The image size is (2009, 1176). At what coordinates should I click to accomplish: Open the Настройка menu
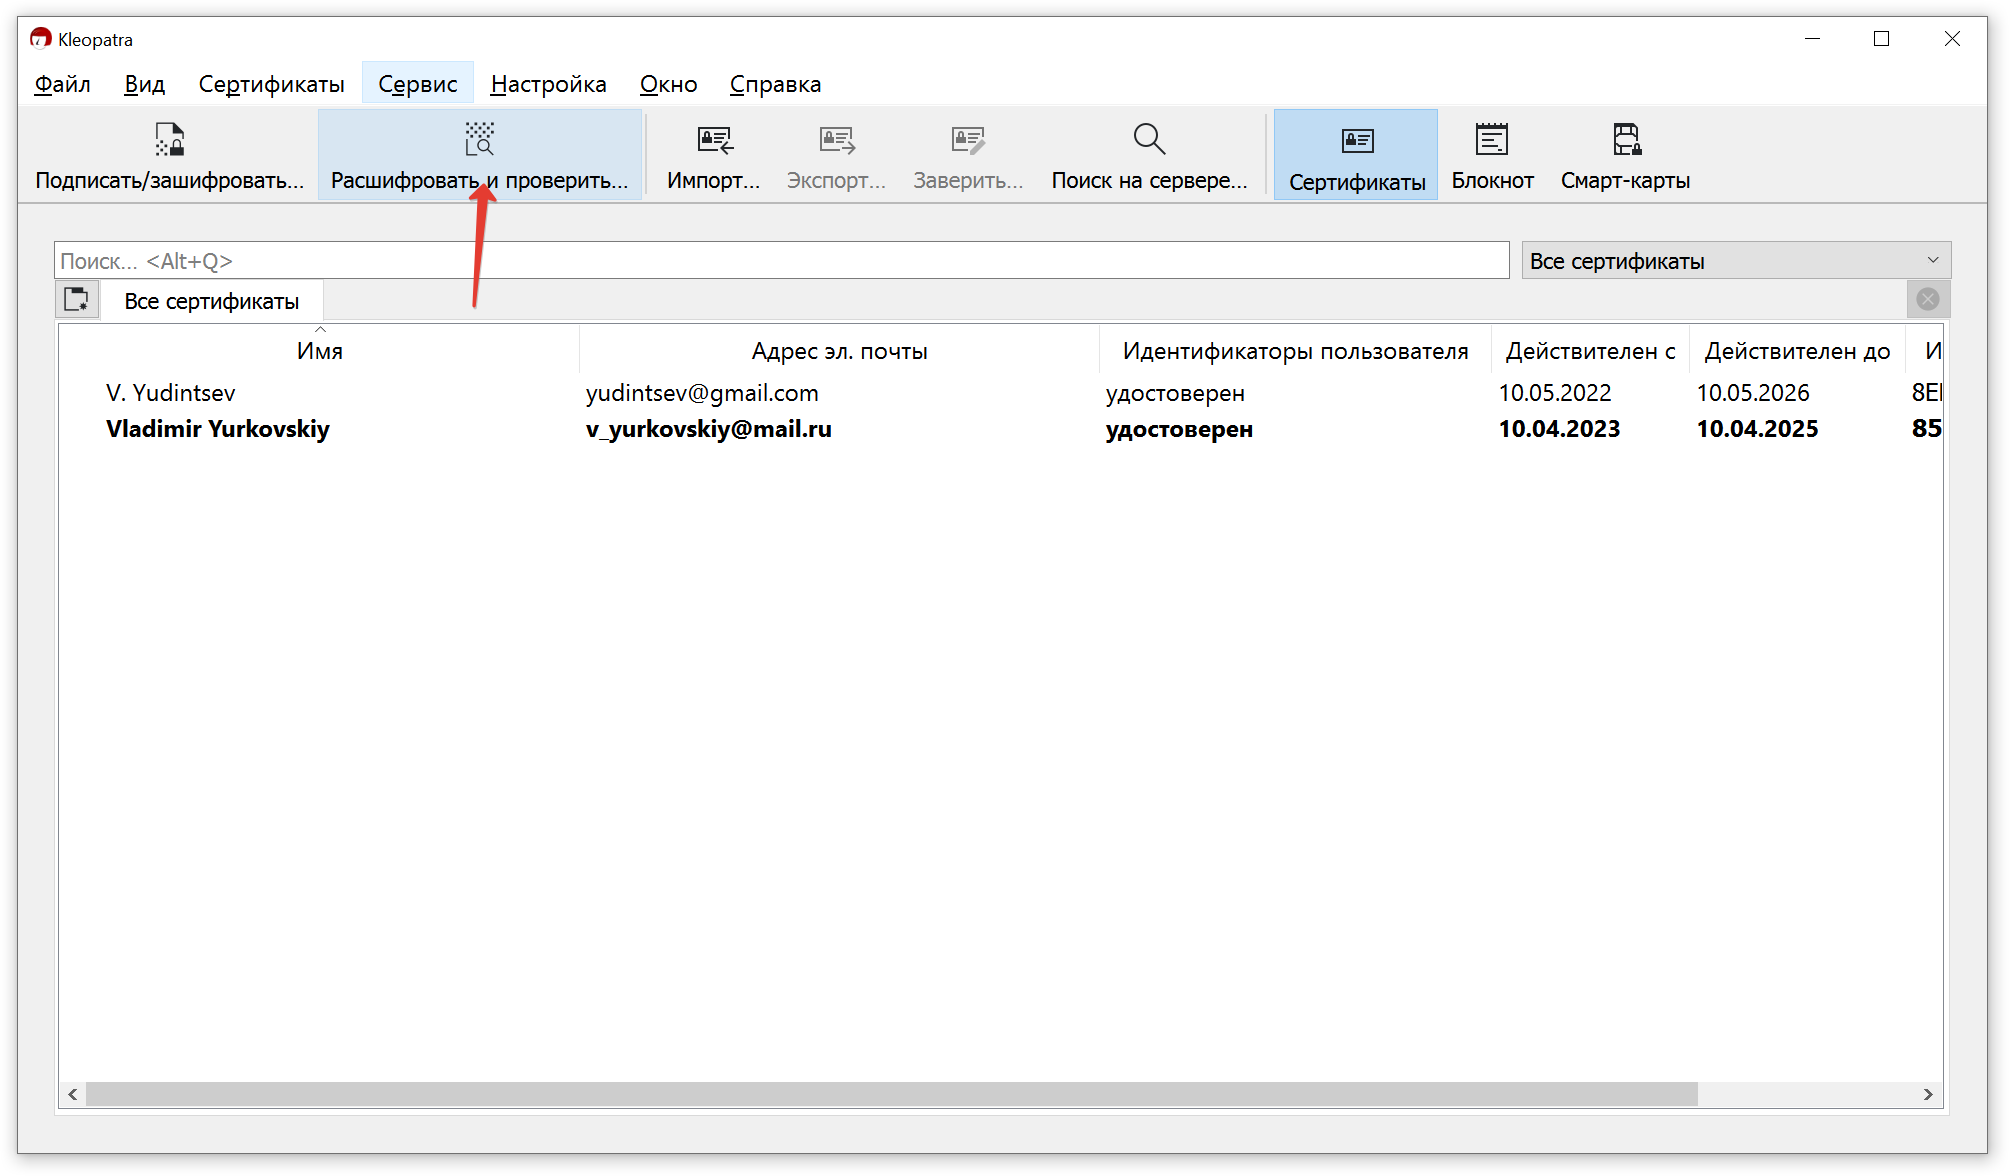548,84
